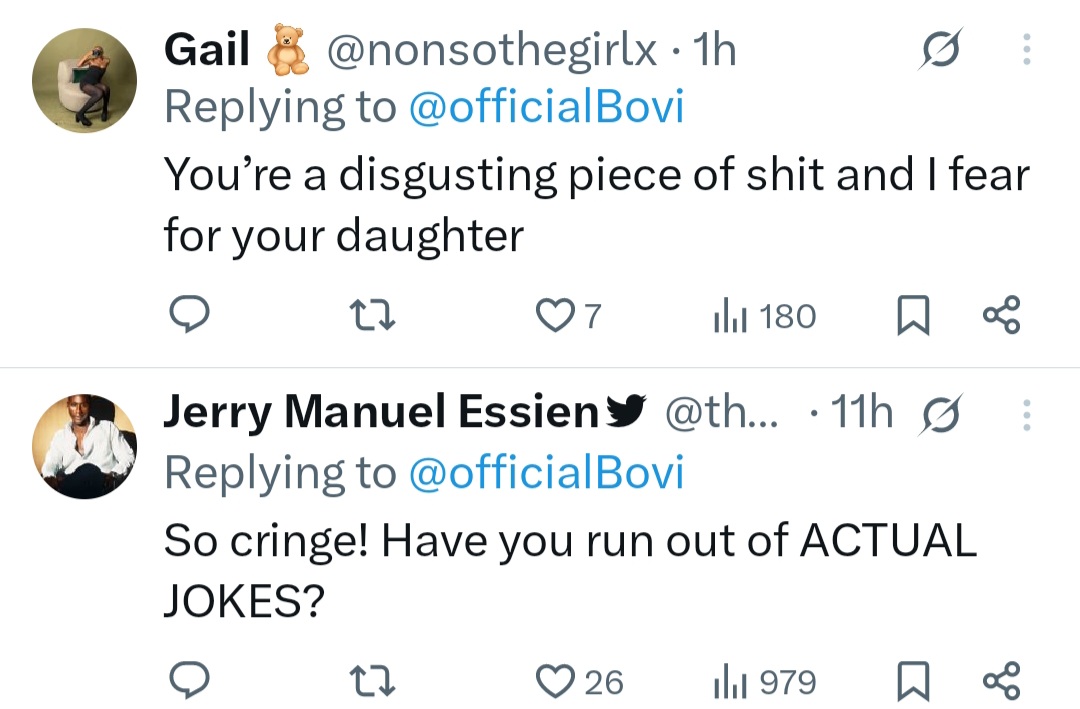The image size is (1080, 709).
Task: Open more options for Gail's tweet
Action: (1026, 51)
